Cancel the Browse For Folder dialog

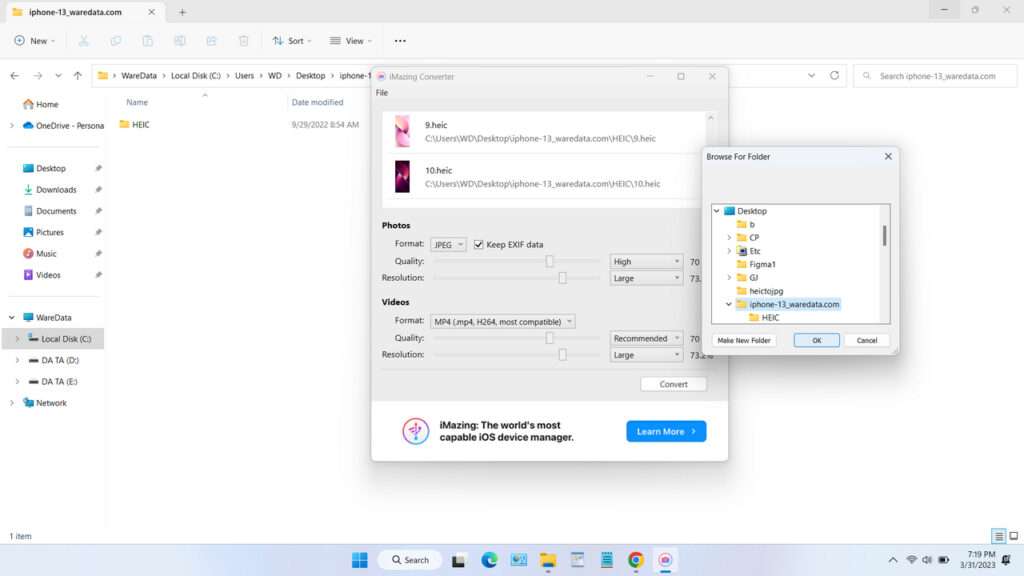867,340
